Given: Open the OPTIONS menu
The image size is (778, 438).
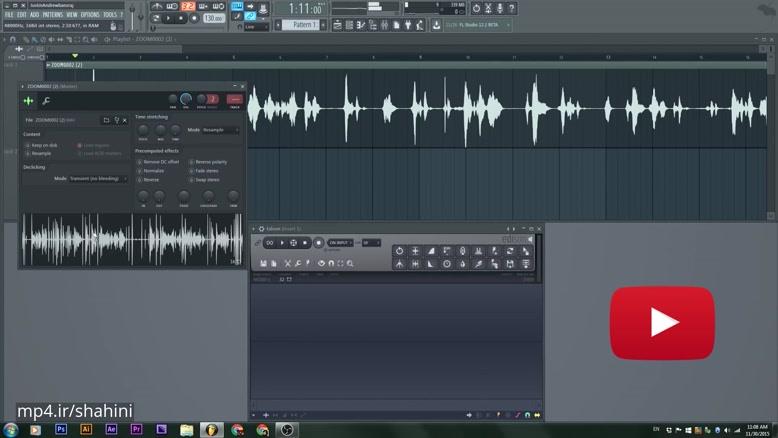Looking at the screenshot, I should click(90, 15).
